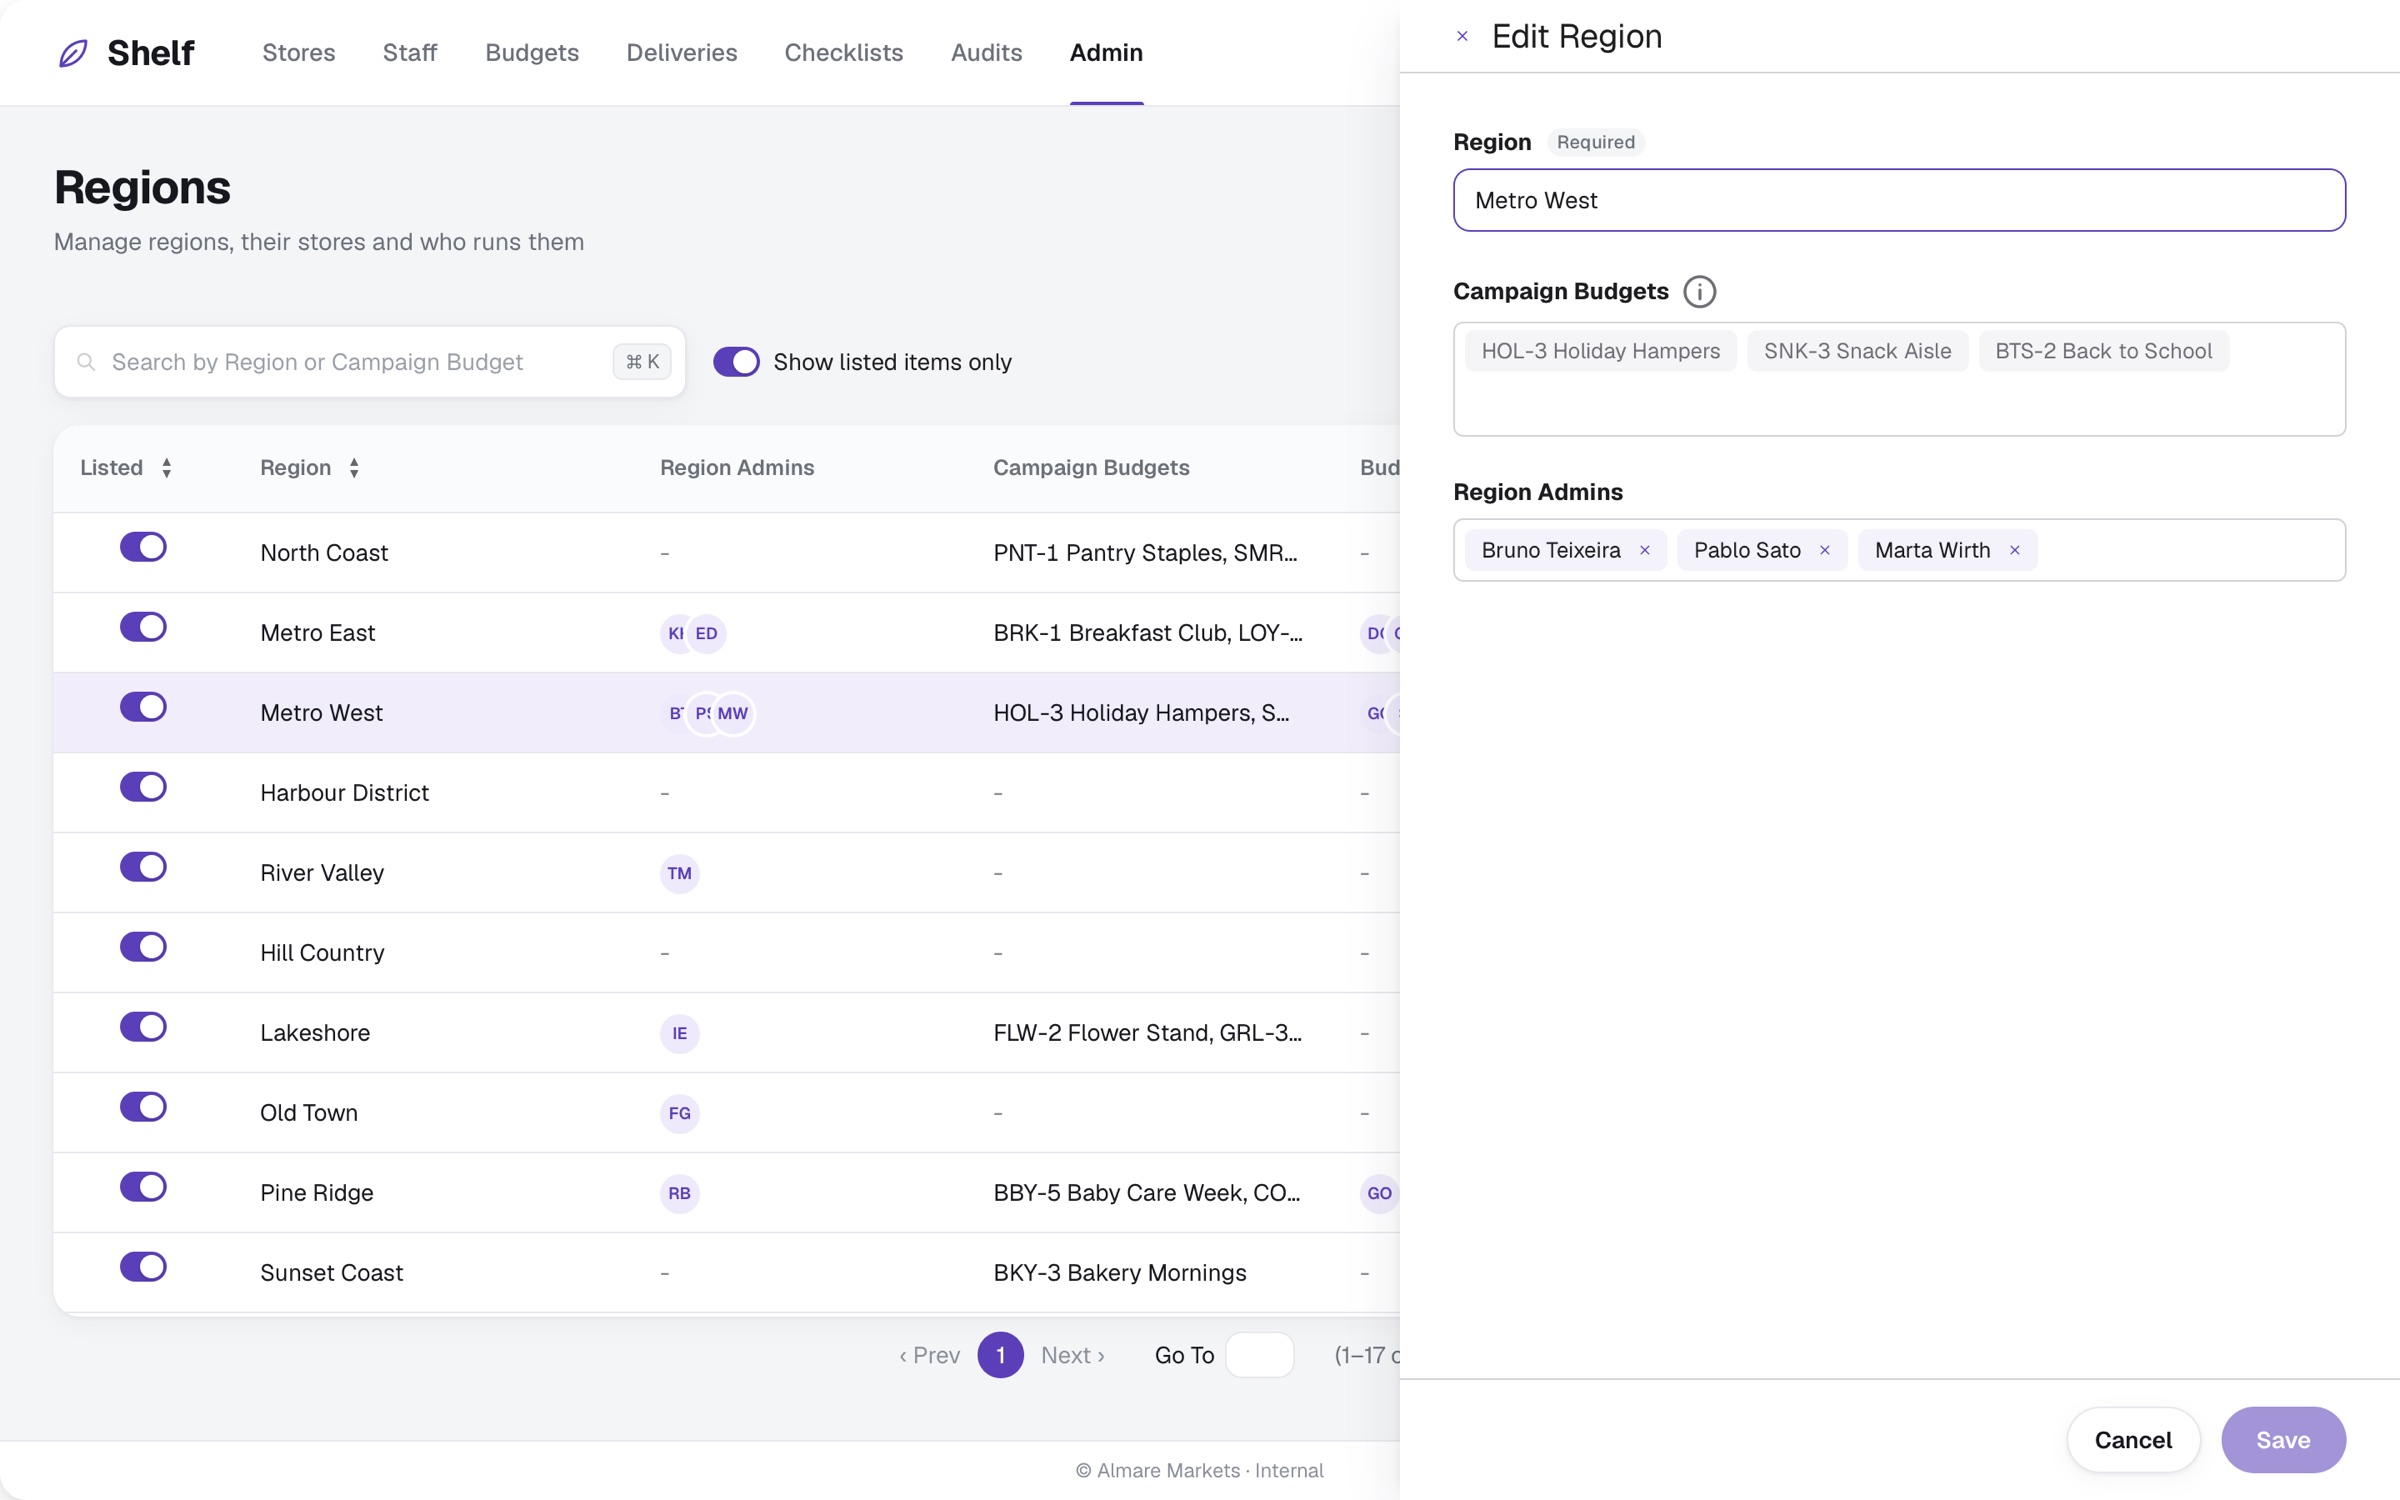2400x1500 pixels.
Task: Open the Budgets tab
Action: pyautogui.click(x=532, y=53)
